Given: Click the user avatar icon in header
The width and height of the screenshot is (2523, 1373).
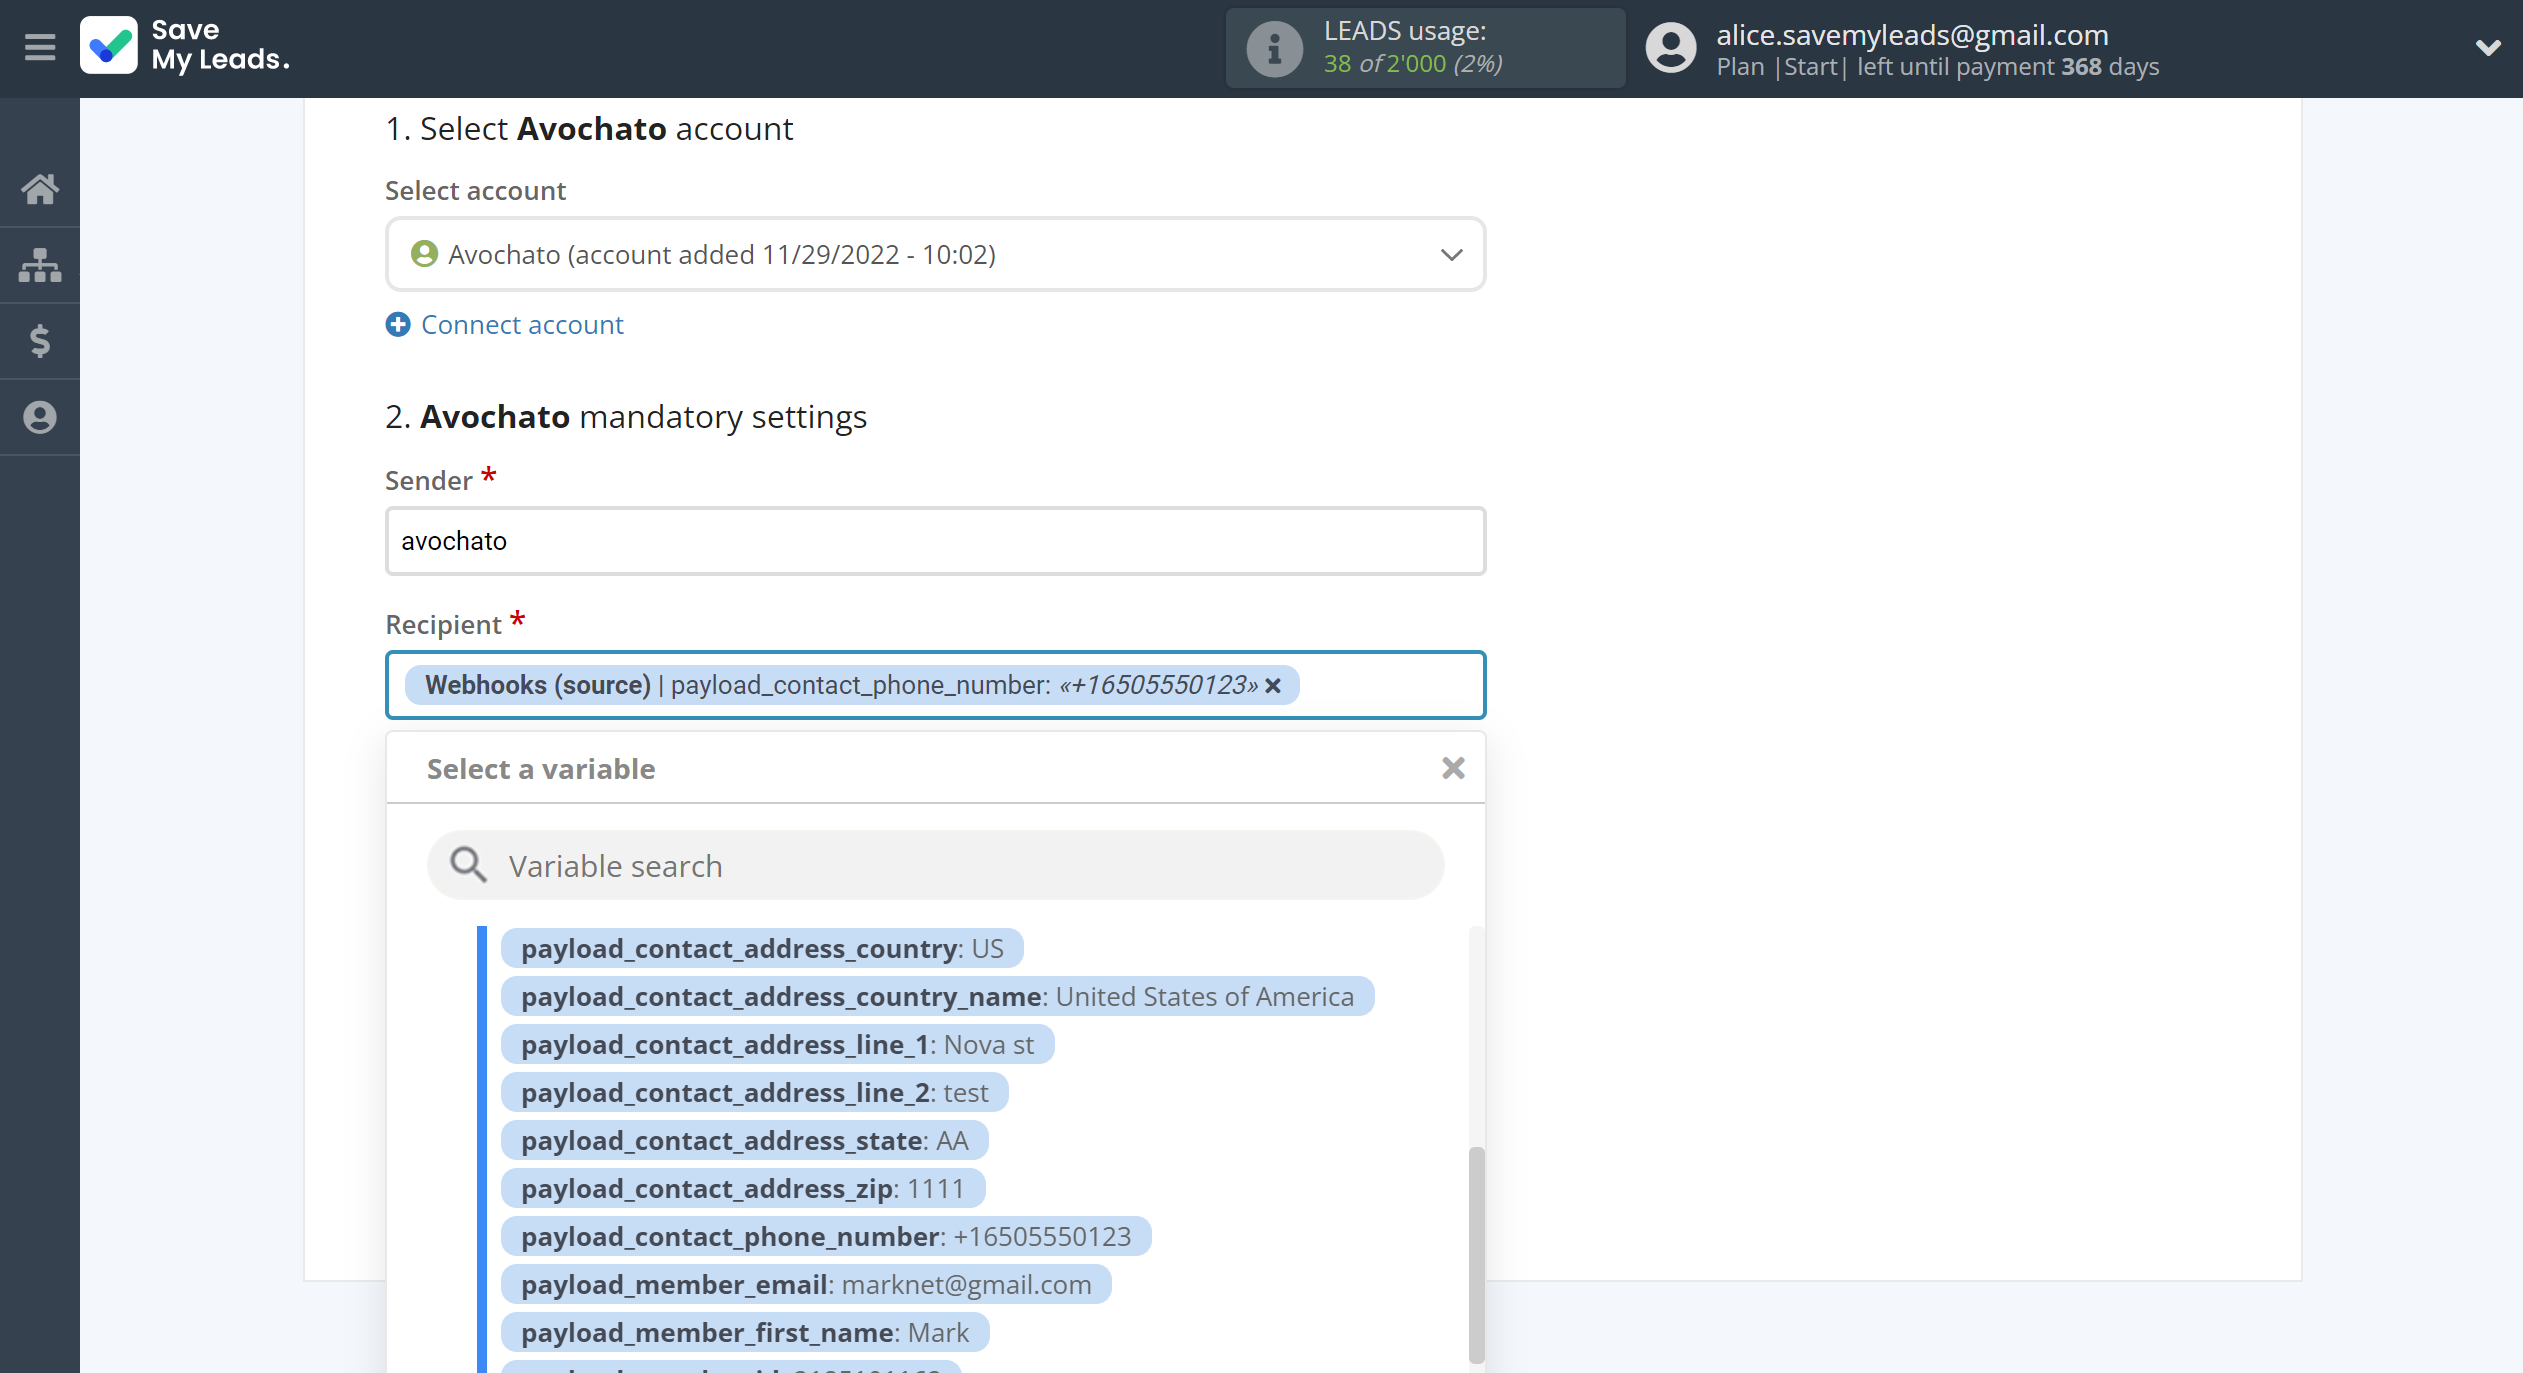Looking at the screenshot, I should coord(1671,48).
